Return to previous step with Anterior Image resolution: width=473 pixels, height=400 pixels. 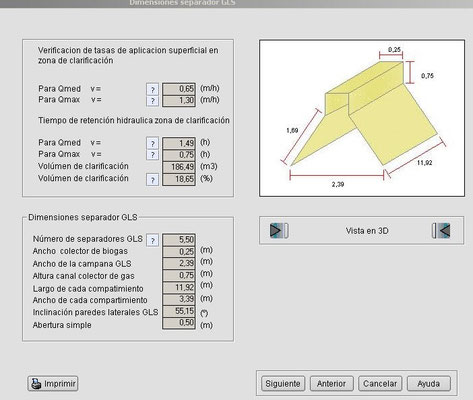coord(331,384)
